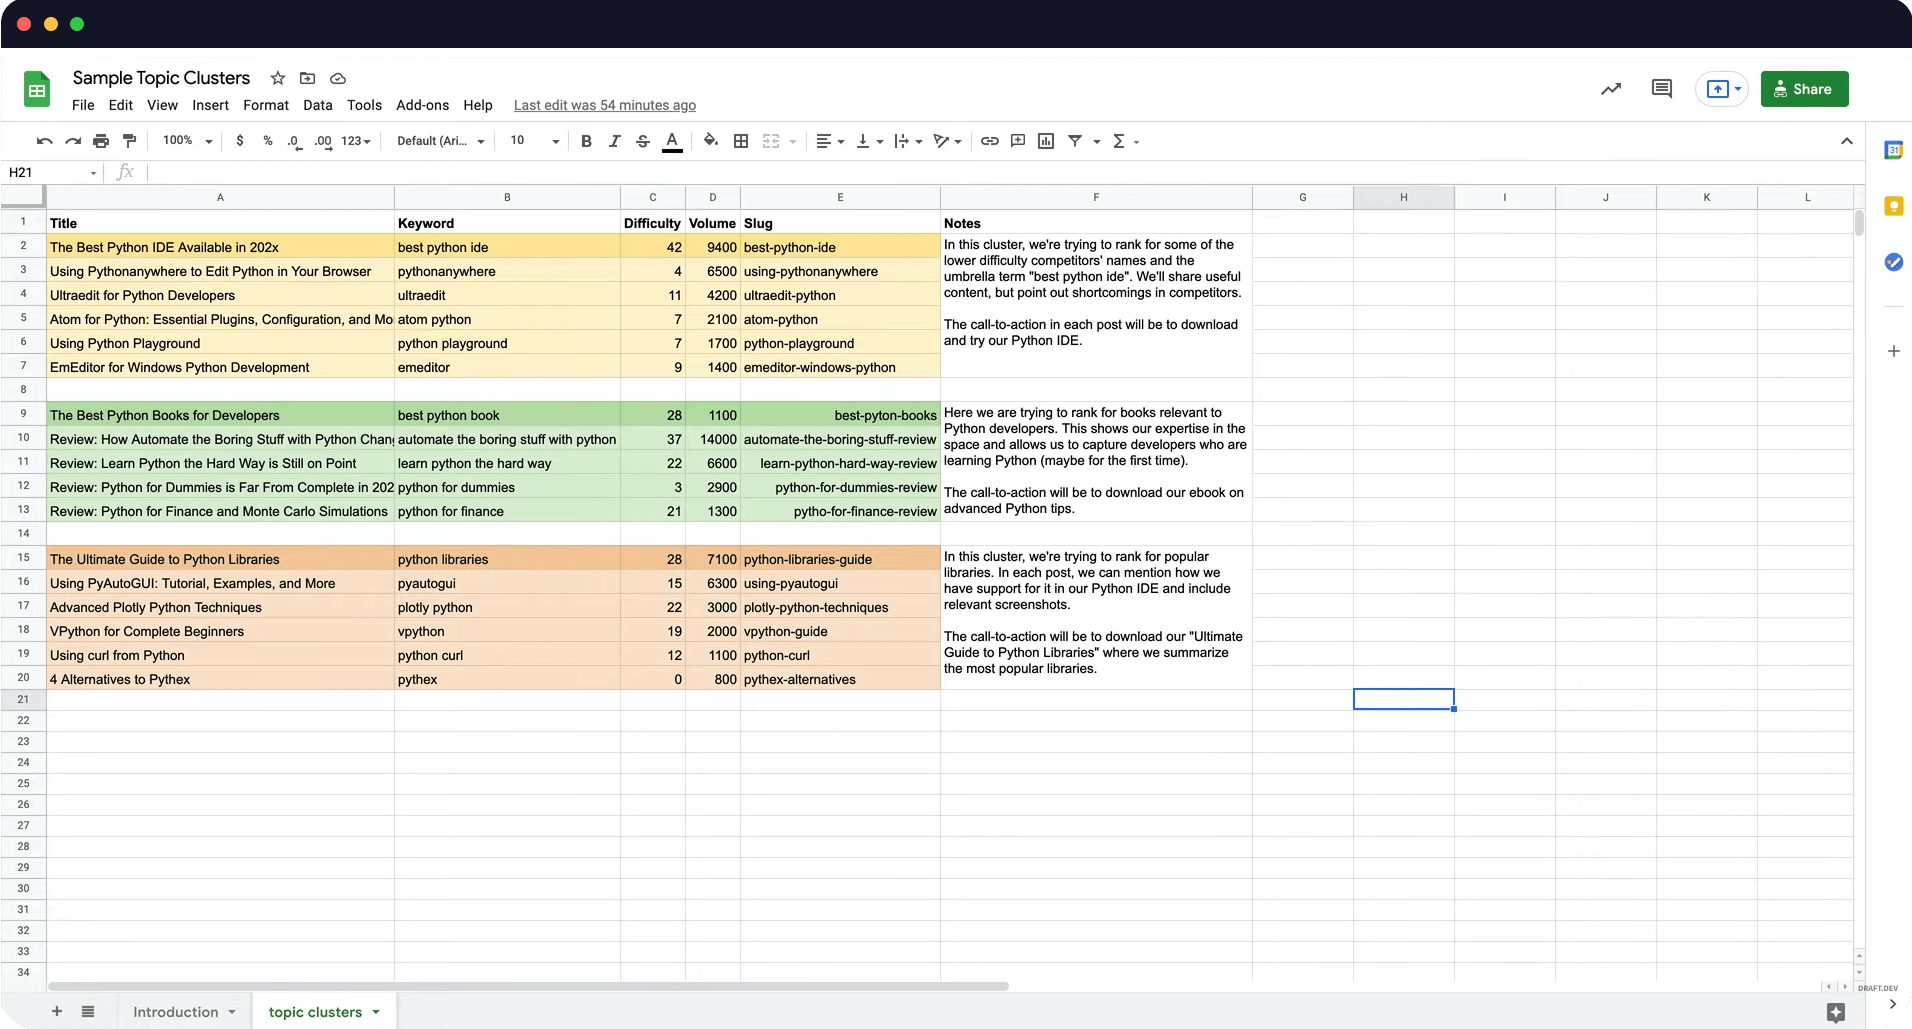
Task: Check the cloud save status icon
Action: pos(338,78)
